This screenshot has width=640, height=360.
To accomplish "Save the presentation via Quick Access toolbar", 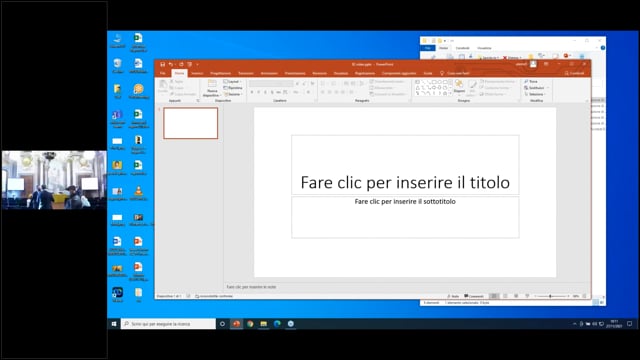I will [162, 64].
